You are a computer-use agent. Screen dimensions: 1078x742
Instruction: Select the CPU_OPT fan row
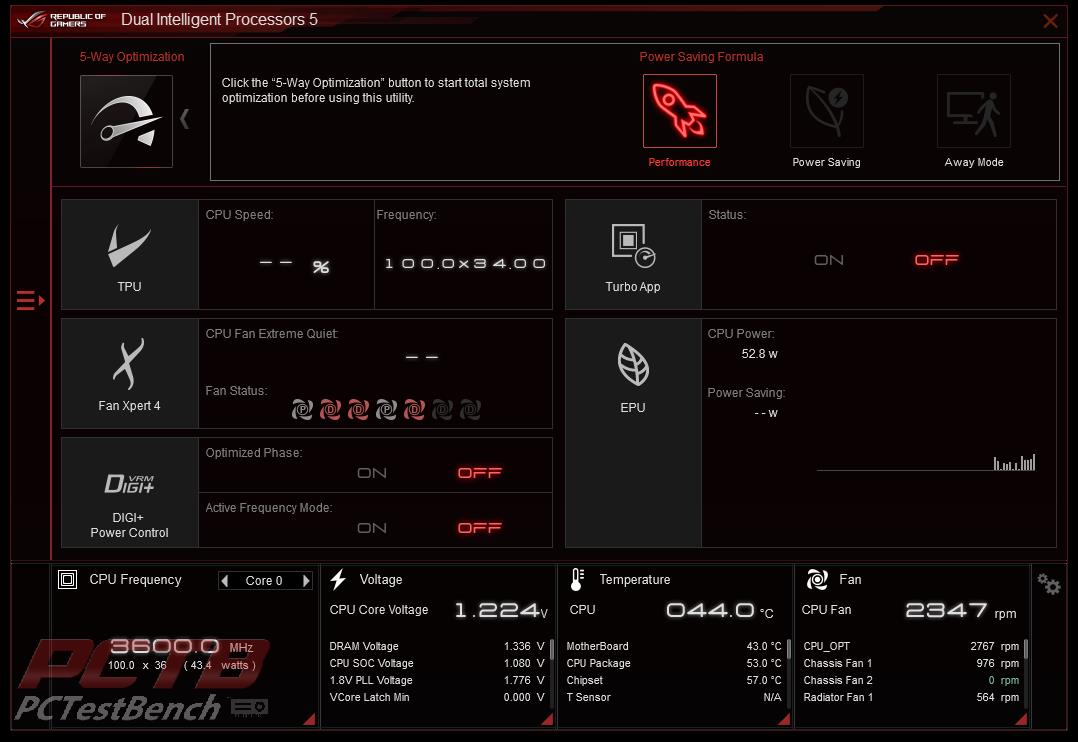(911, 646)
